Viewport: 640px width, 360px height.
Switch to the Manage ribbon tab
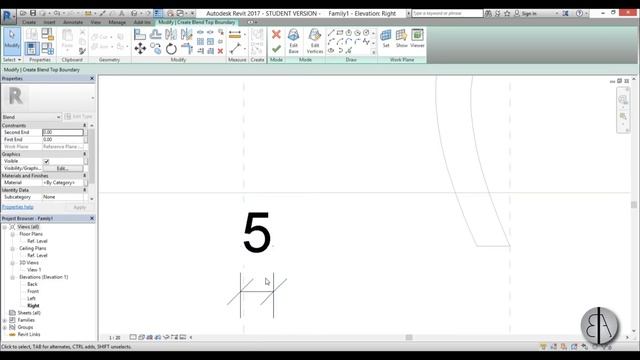117,22
